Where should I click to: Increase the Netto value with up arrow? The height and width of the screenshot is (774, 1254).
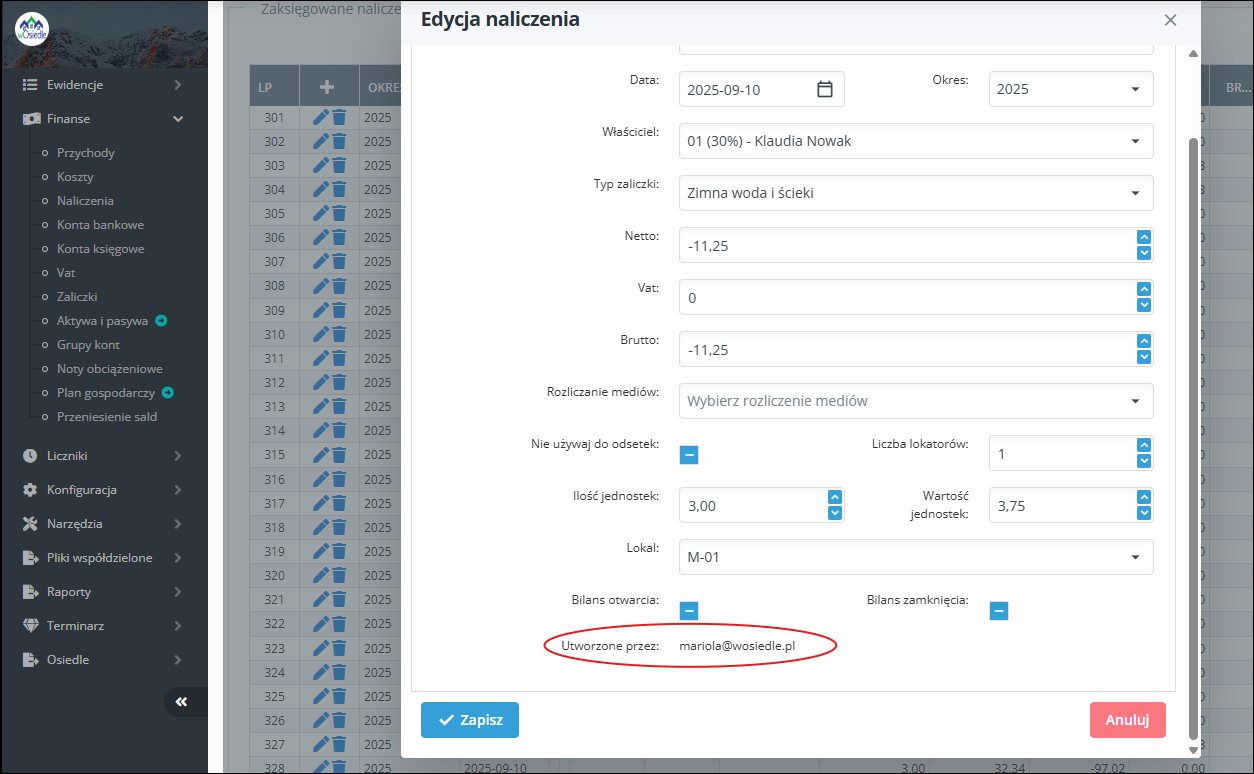(x=1144, y=237)
